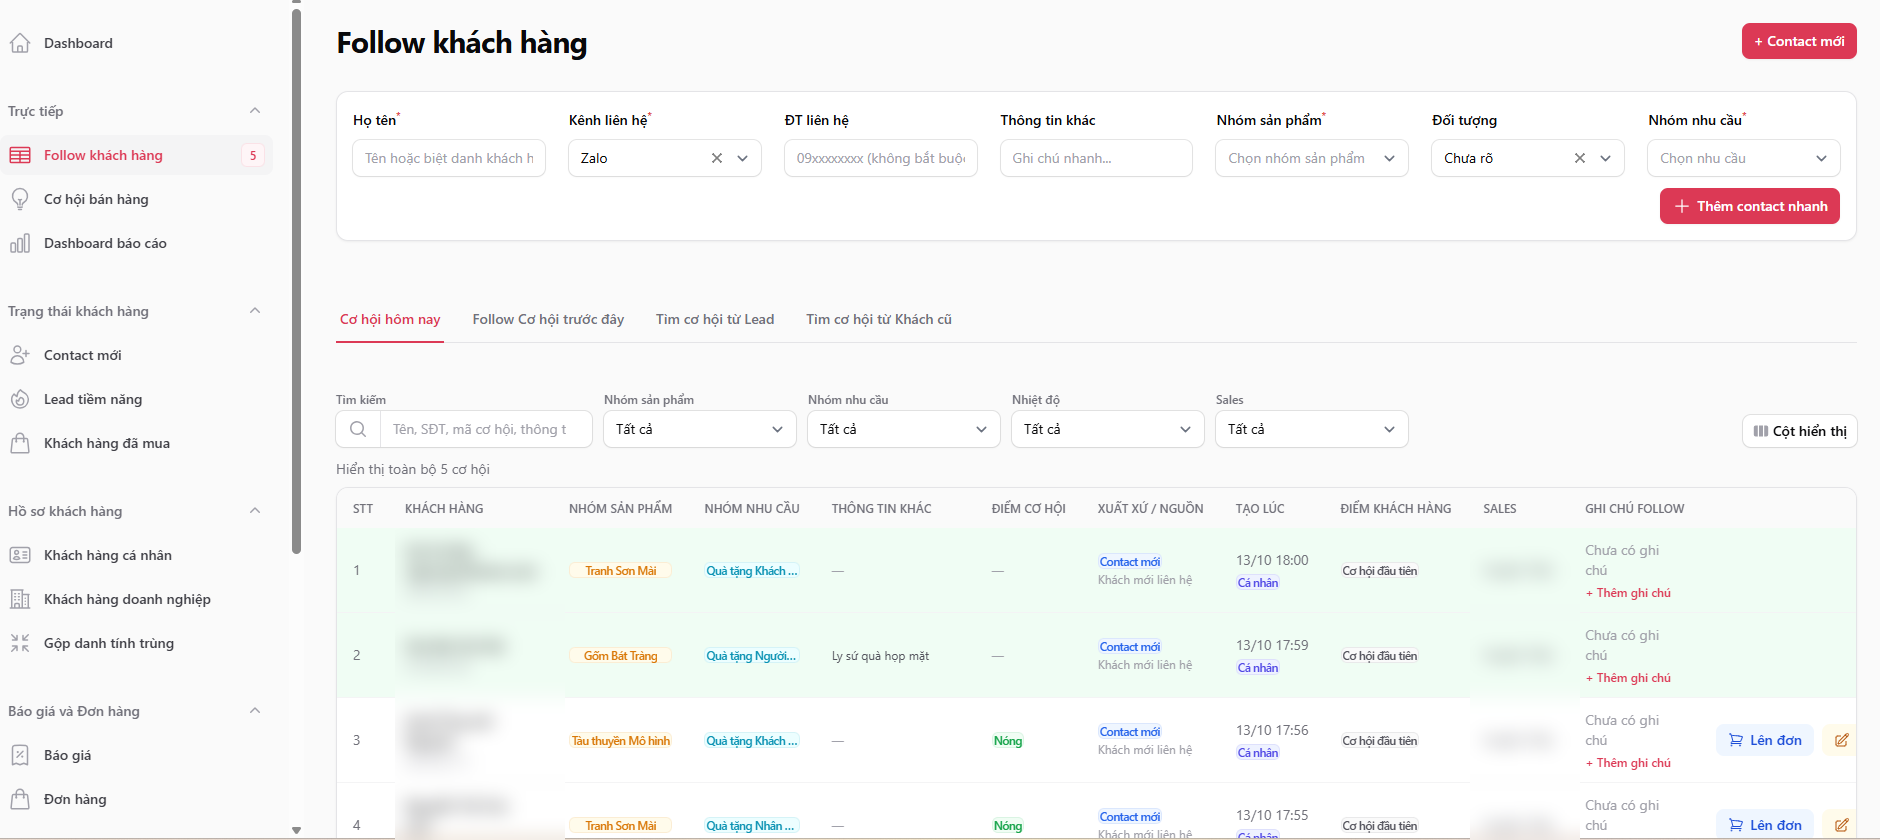The height and width of the screenshot is (840, 1880).
Task: Click the ĐT liên hệ phone input field
Action: point(881,158)
